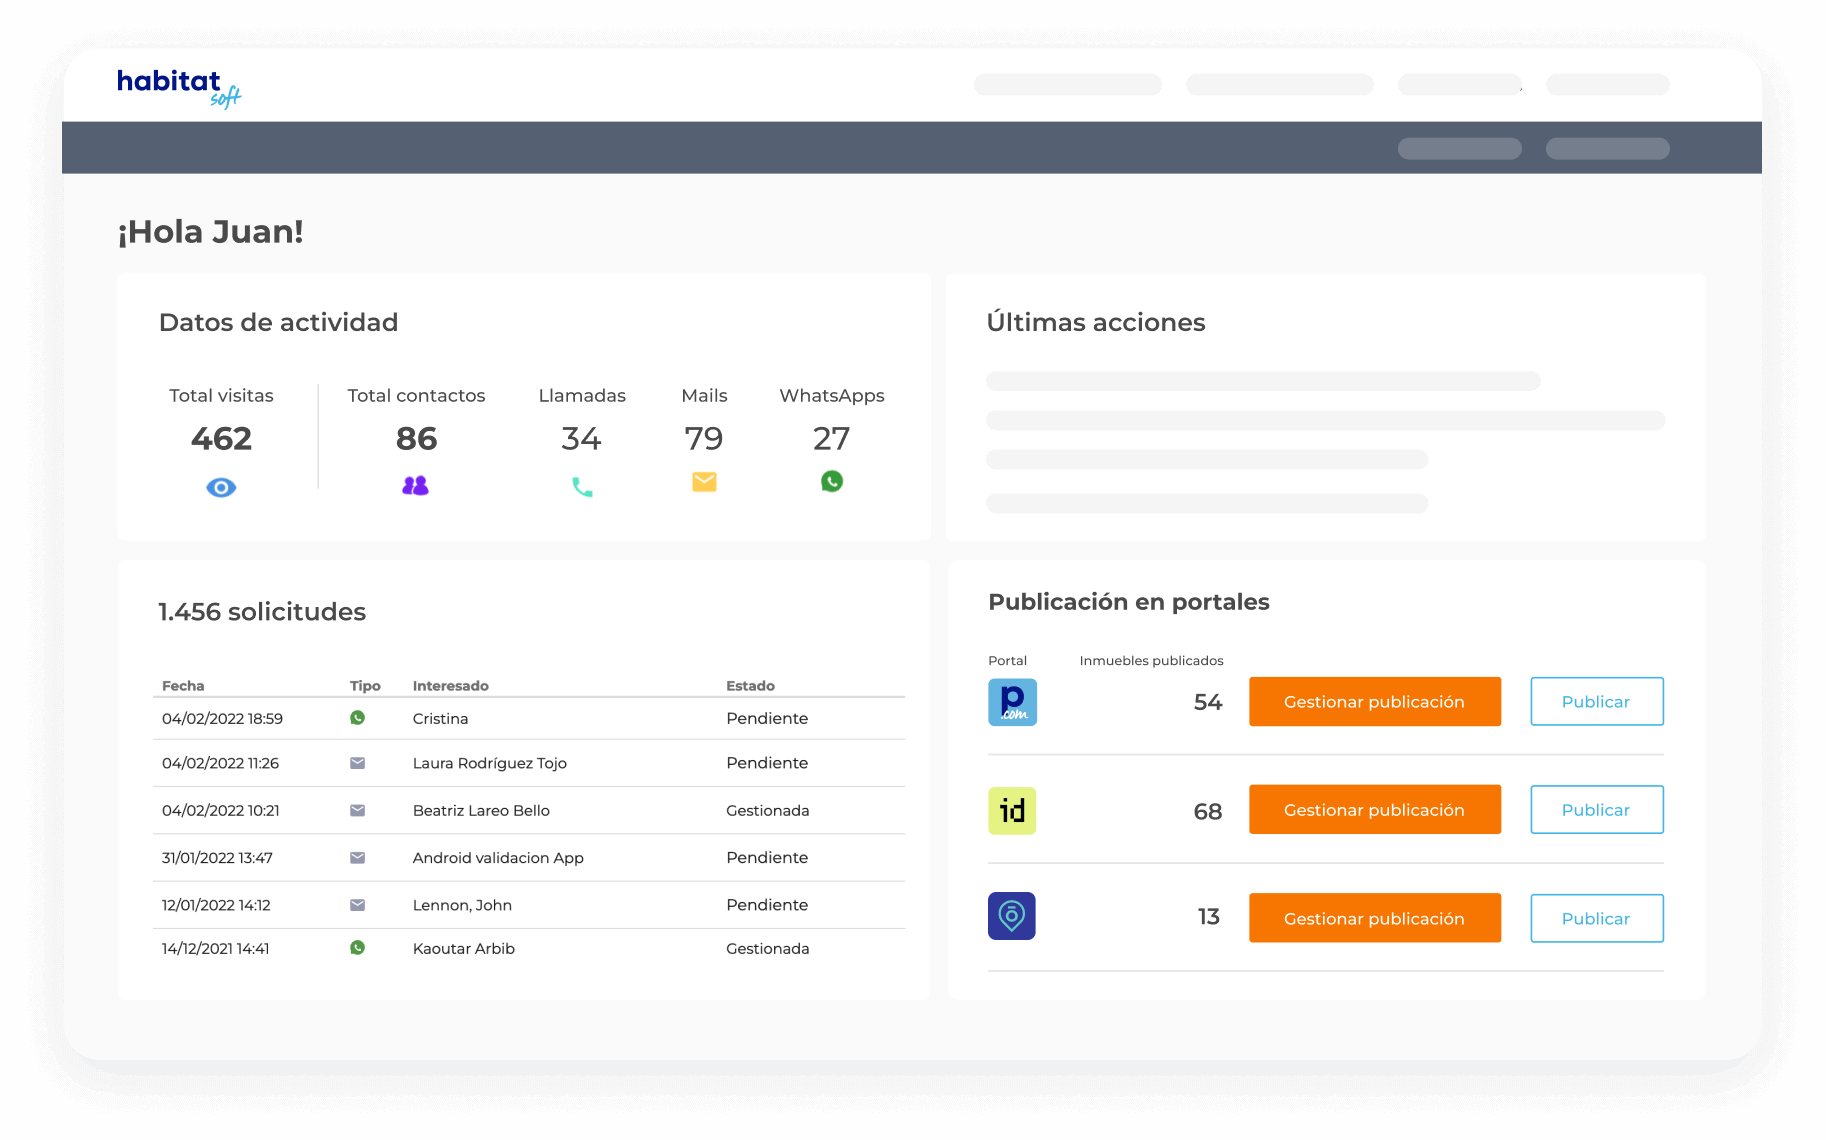This screenshot has height=1140, width=1826.
Task: Open the purple location-pin portal icon
Action: click(x=1012, y=917)
